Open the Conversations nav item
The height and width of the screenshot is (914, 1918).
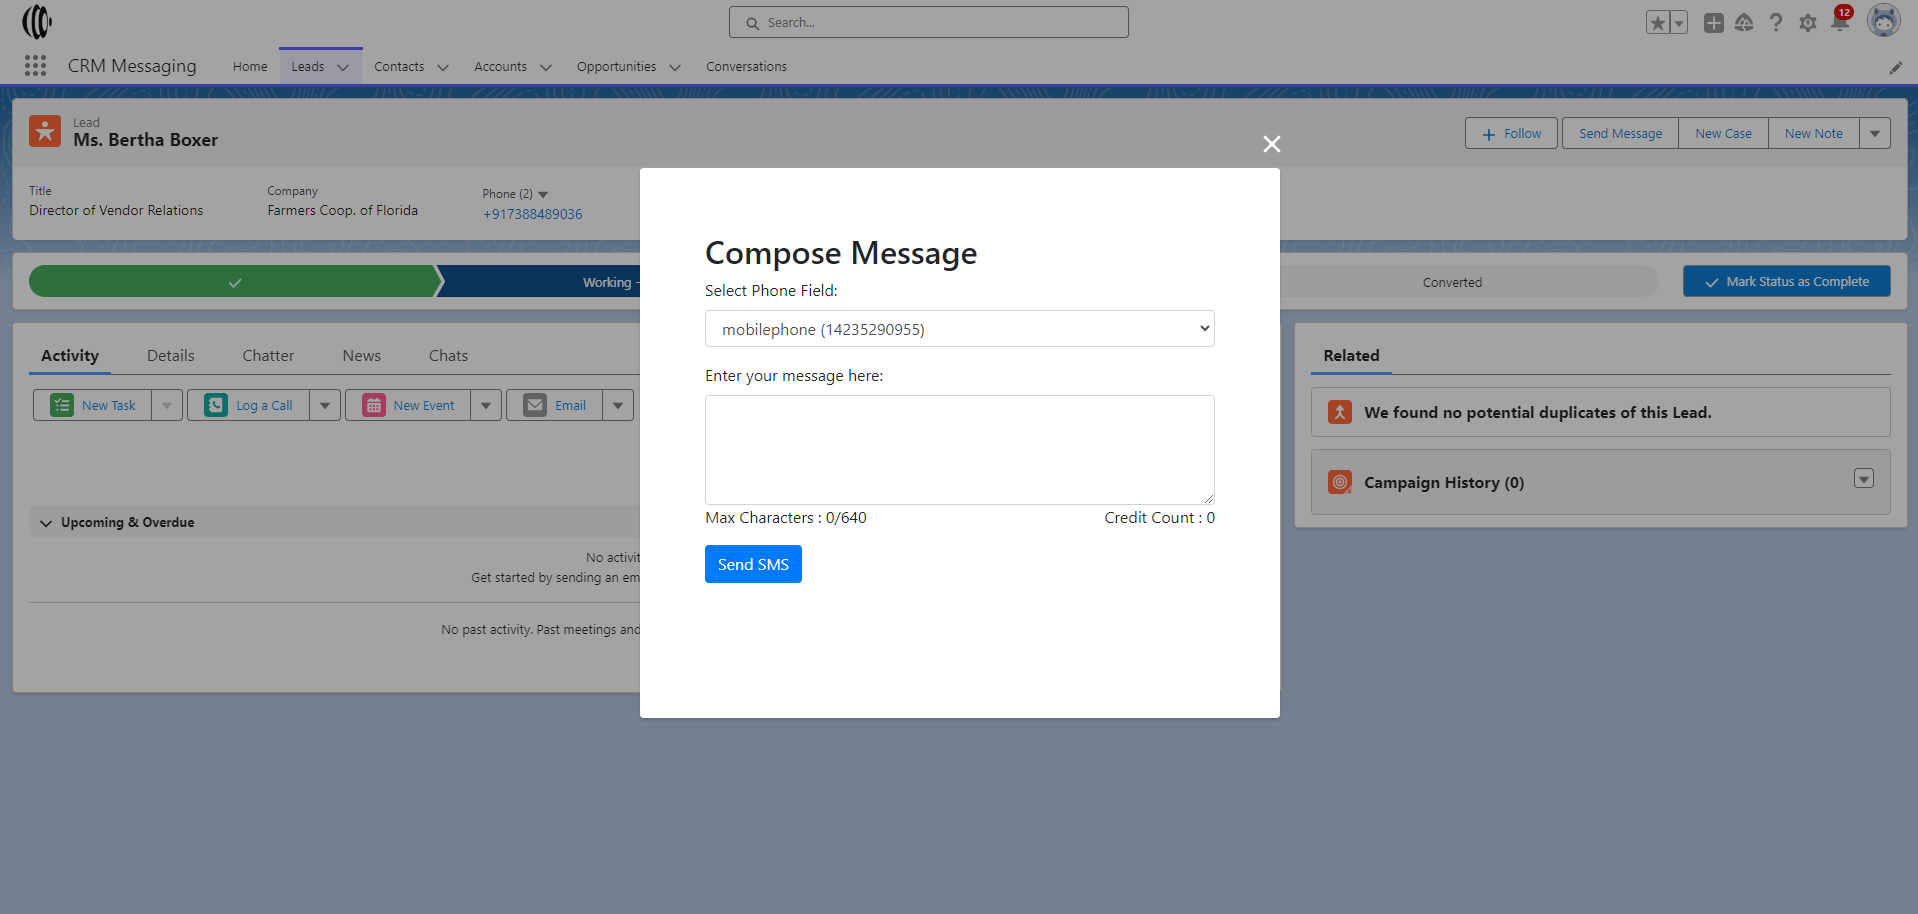tap(746, 67)
